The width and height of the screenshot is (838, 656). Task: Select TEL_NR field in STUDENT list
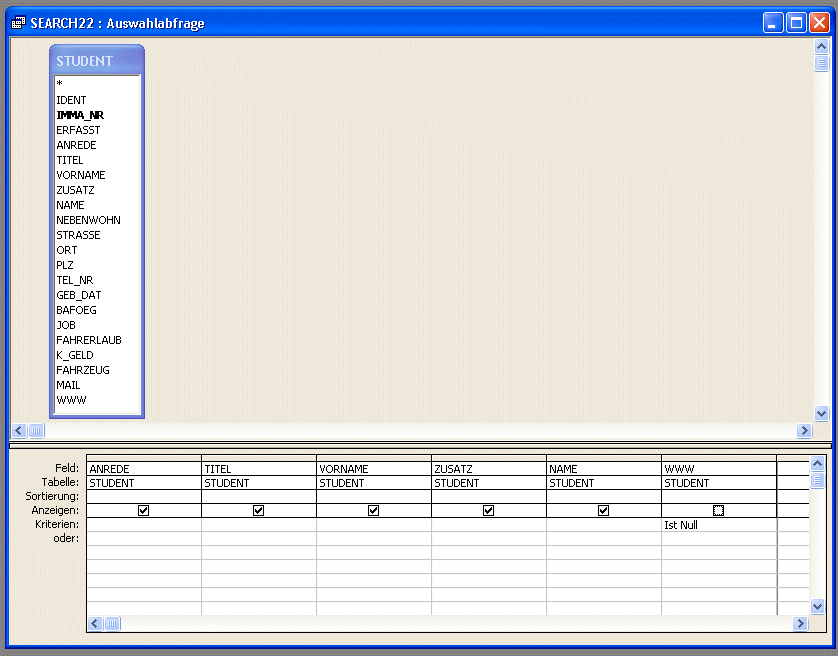97,280
